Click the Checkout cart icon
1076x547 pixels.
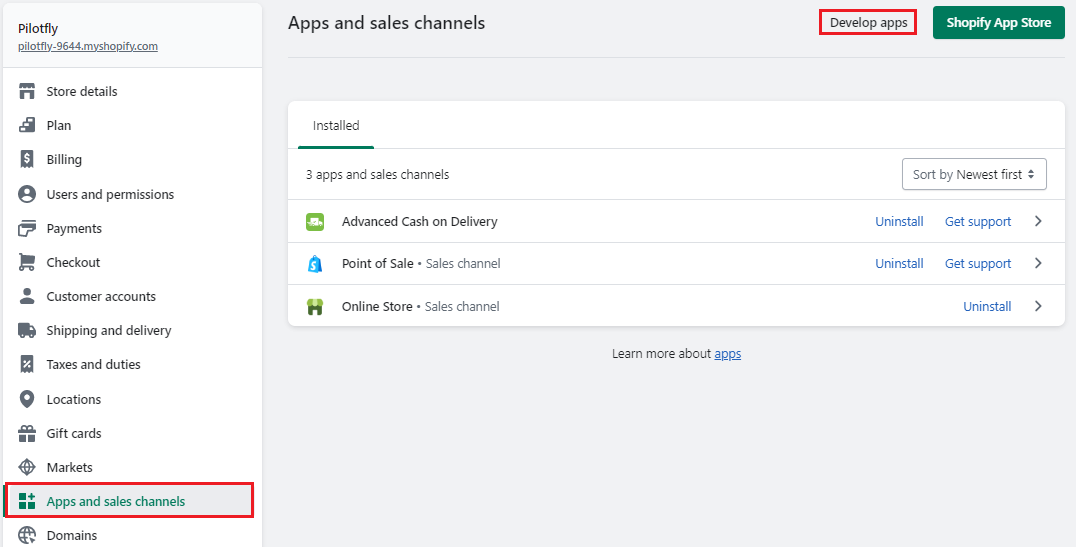click(27, 262)
